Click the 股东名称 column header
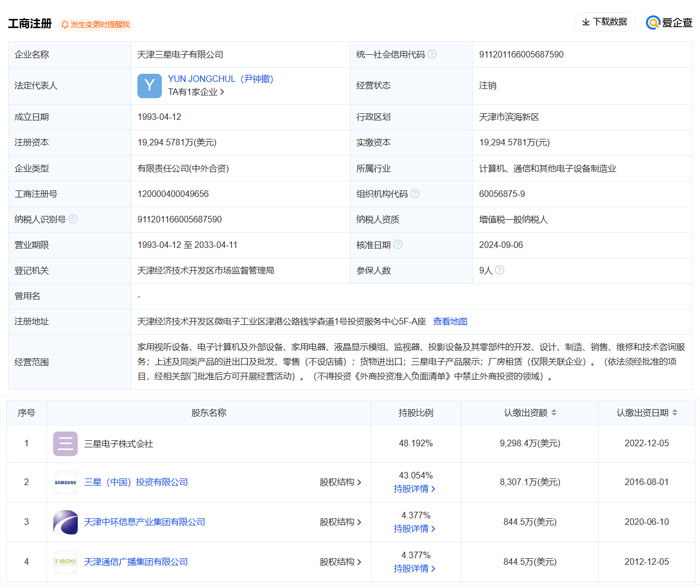 point(208,413)
